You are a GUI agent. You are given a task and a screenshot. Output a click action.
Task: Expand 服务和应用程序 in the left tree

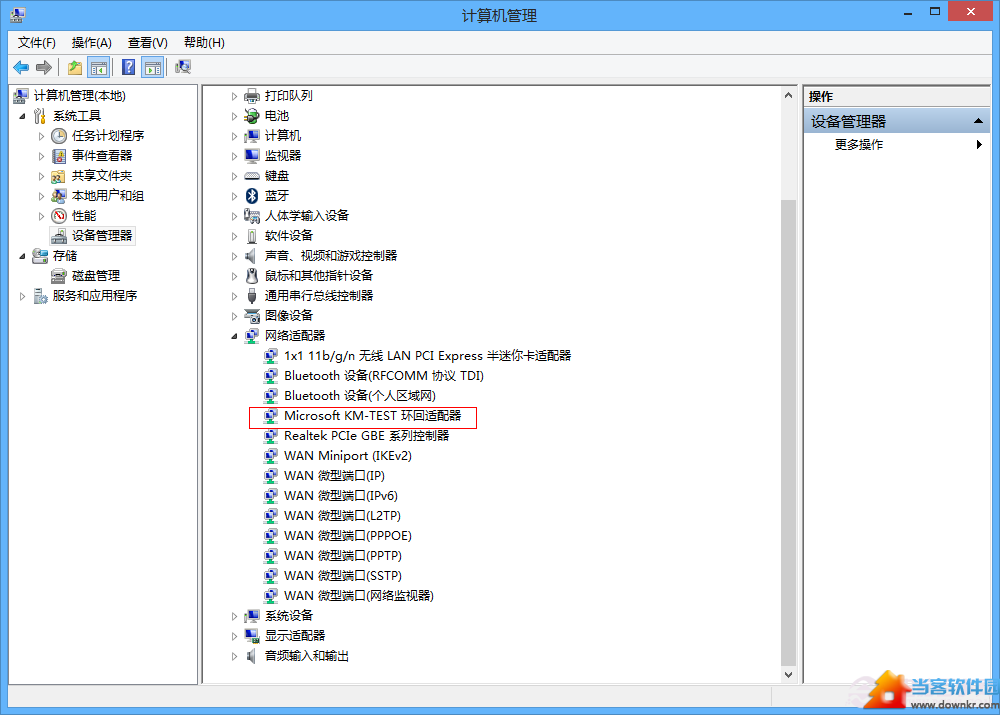pos(23,296)
